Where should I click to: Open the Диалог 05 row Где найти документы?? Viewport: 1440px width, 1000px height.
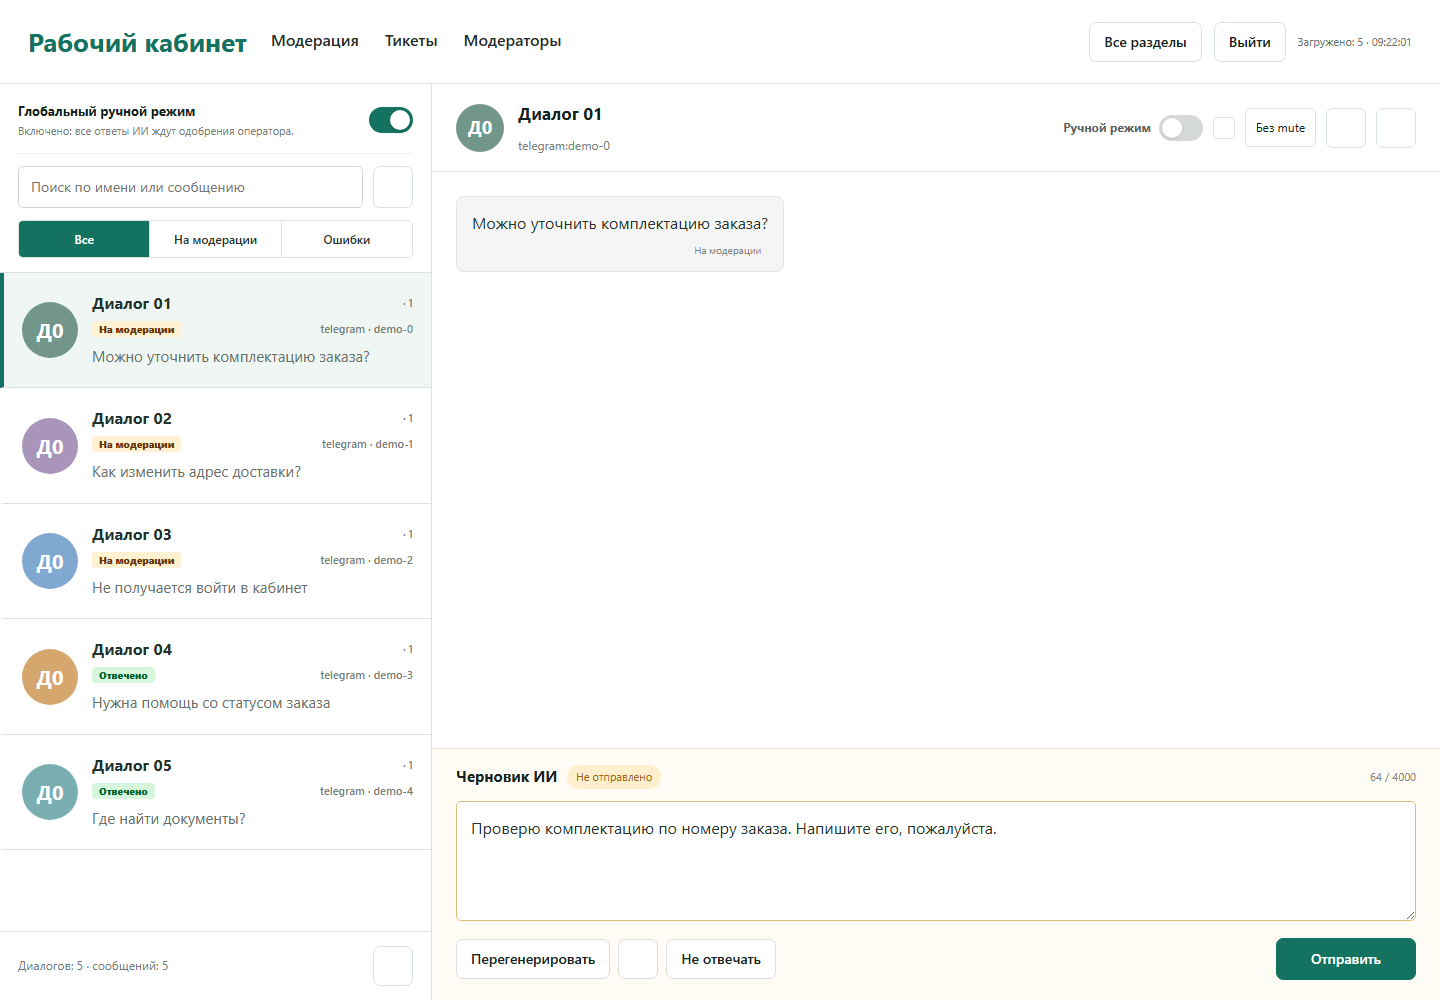(216, 792)
